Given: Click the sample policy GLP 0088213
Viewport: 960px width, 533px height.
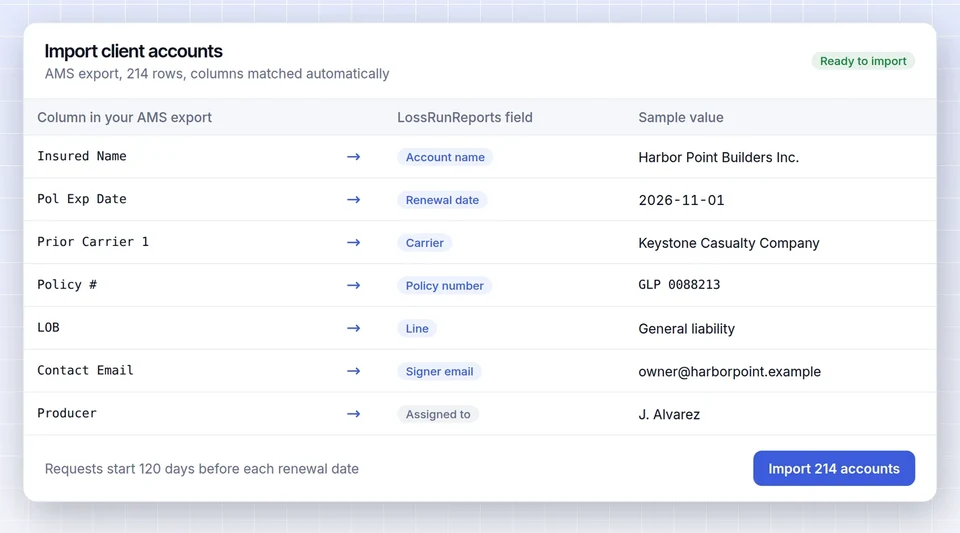Looking at the screenshot, I should (x=679, y=285).
